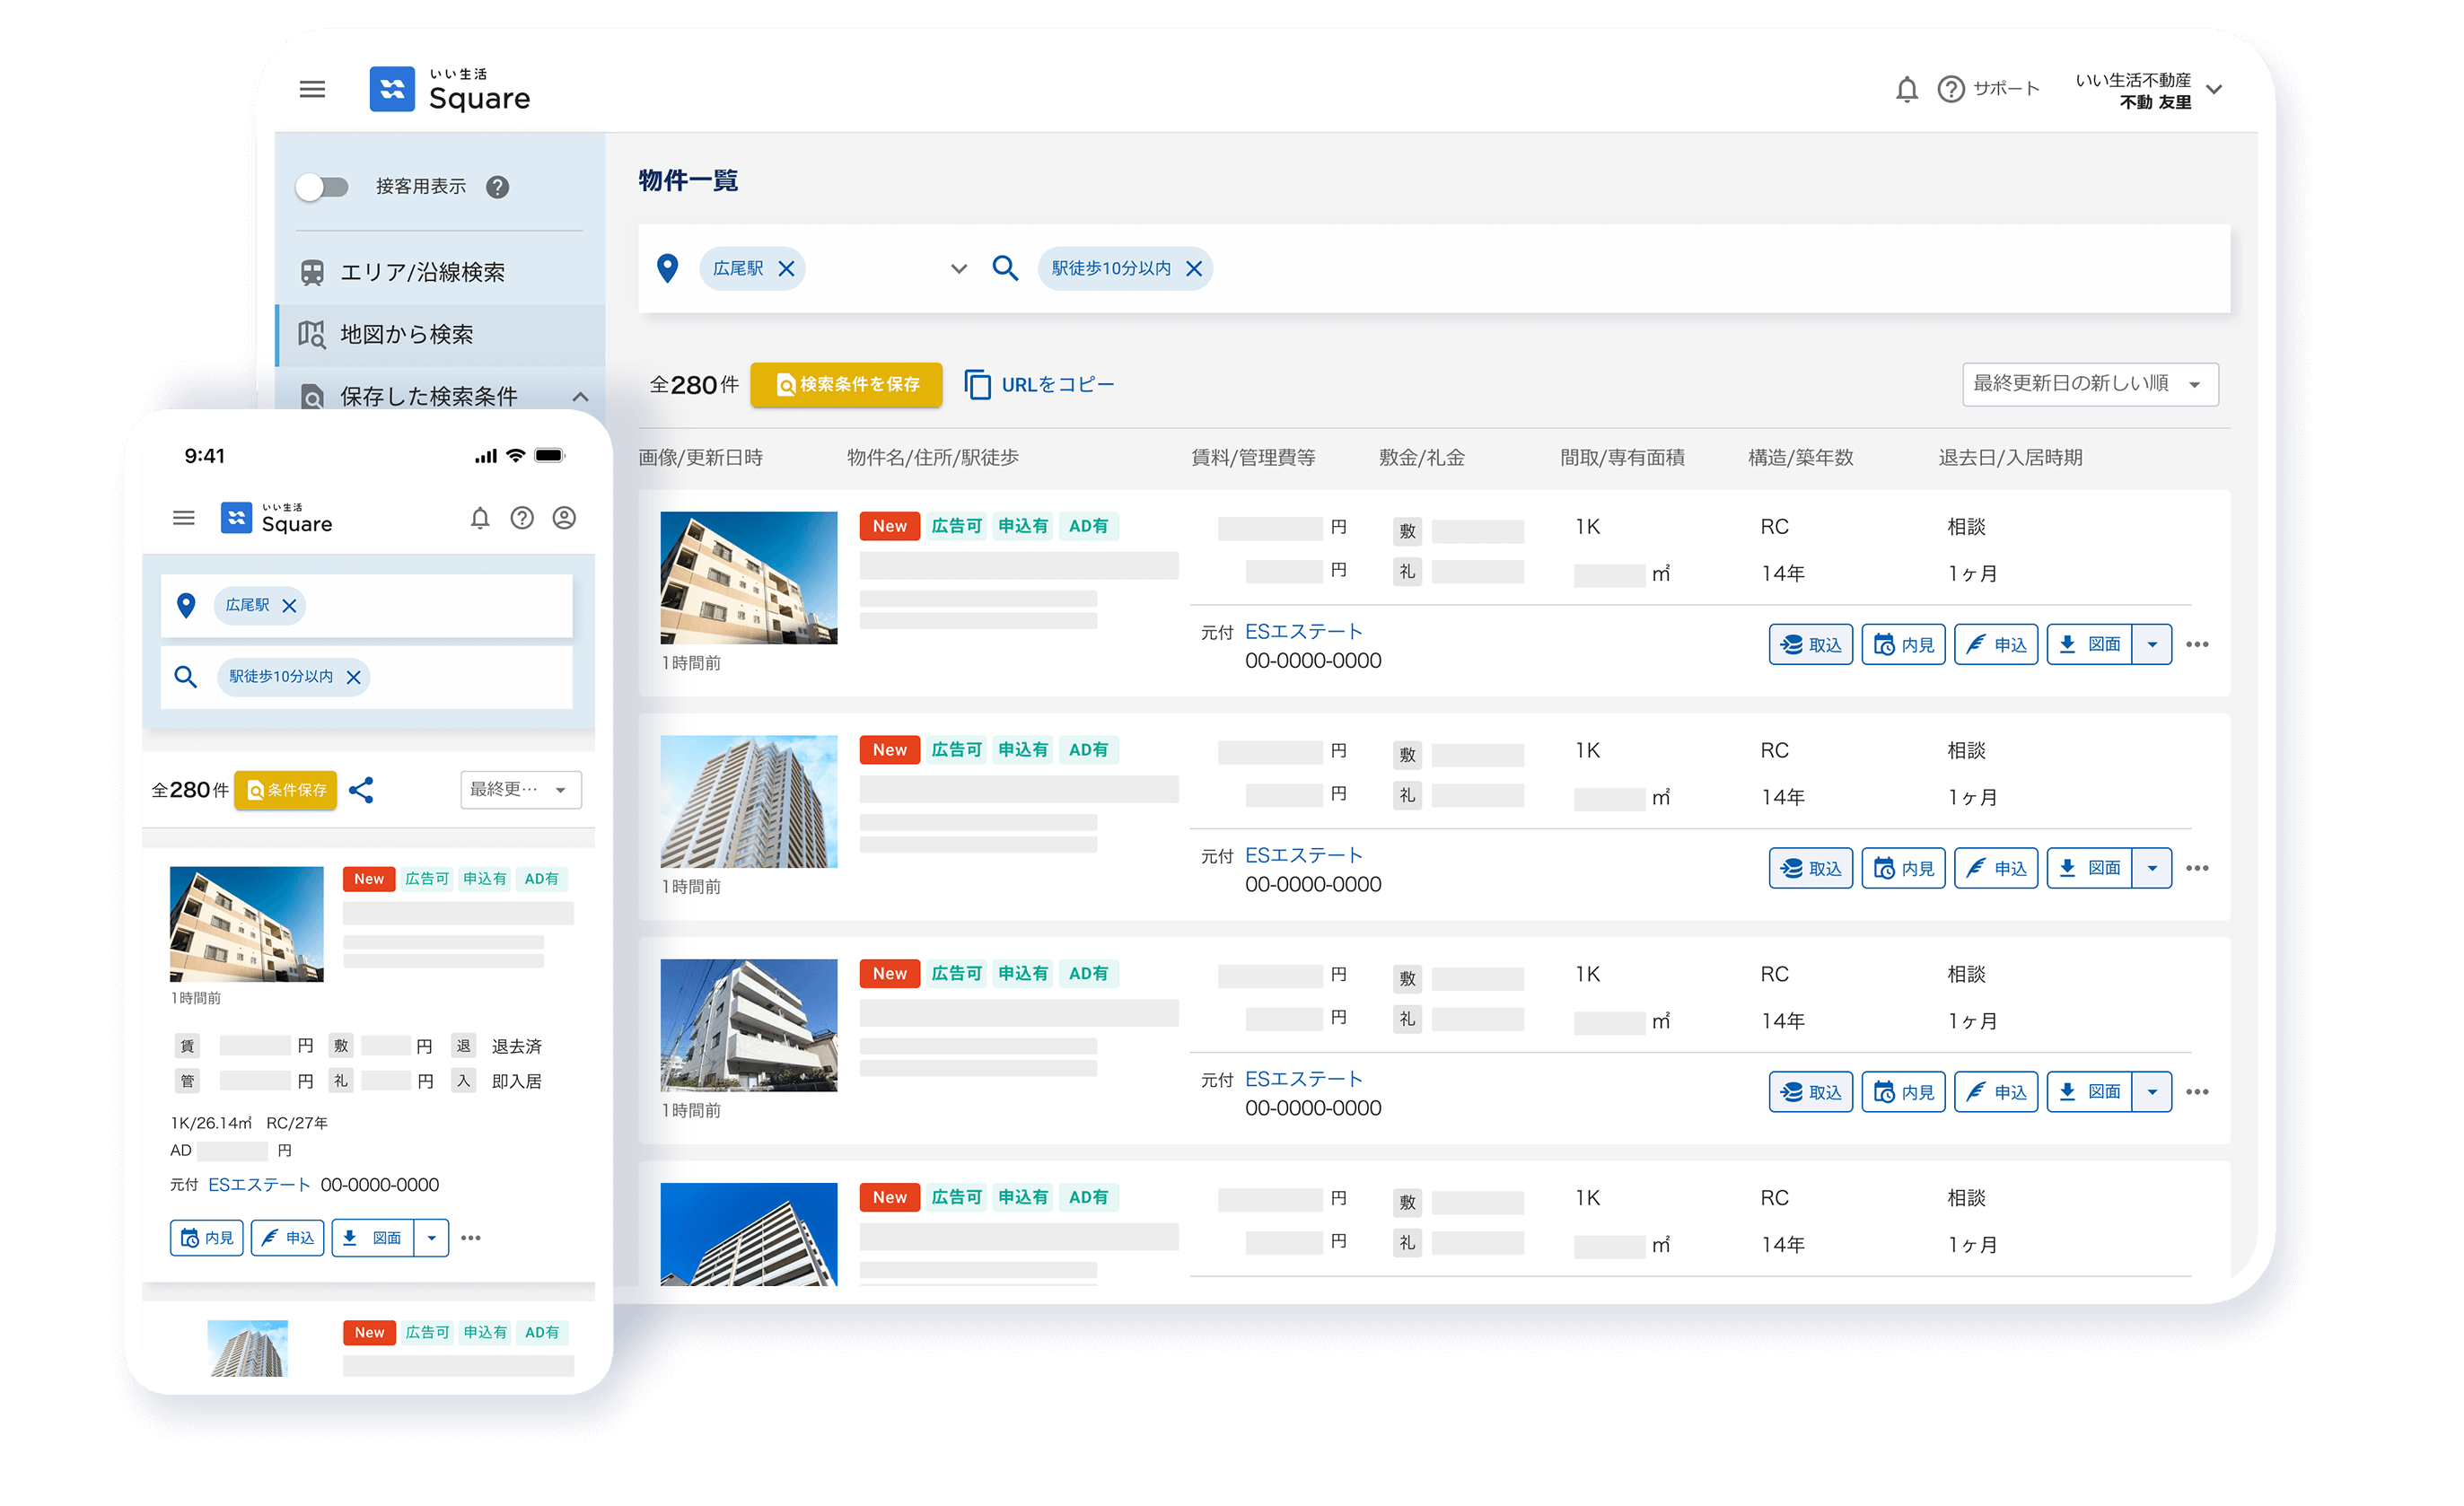Remove 広尾駅 chip in mobile view
Image resolution: width=2464 pixels, height=1506 pixels.
point(289,606)
